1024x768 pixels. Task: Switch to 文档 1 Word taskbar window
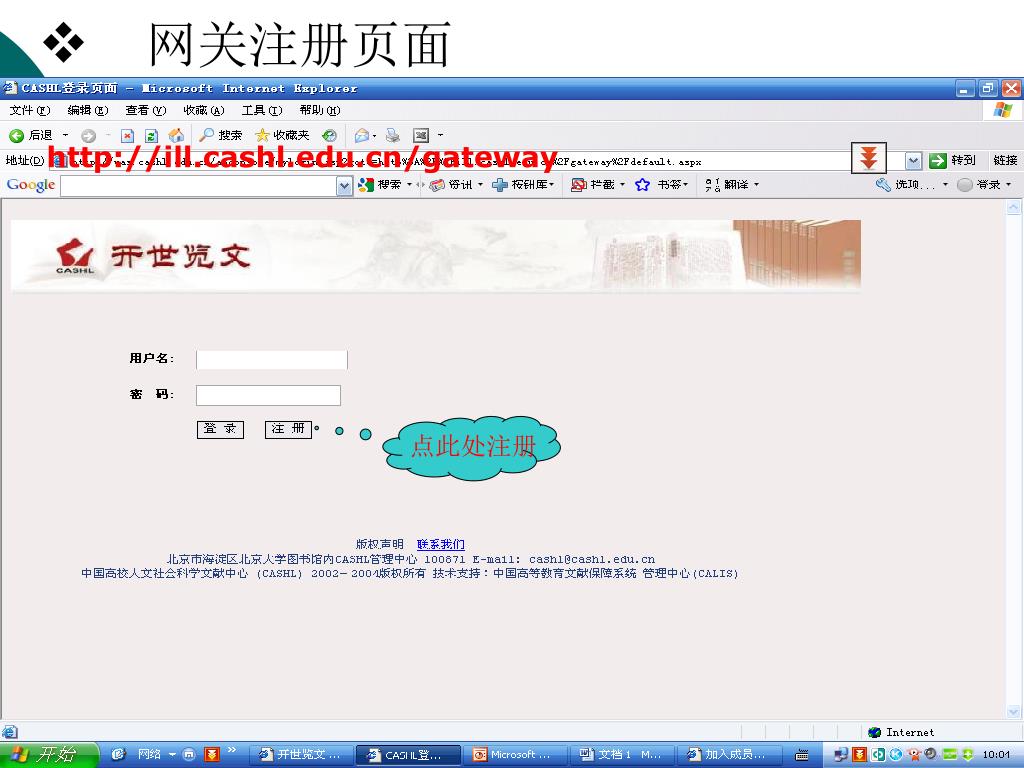click(620, 755)
